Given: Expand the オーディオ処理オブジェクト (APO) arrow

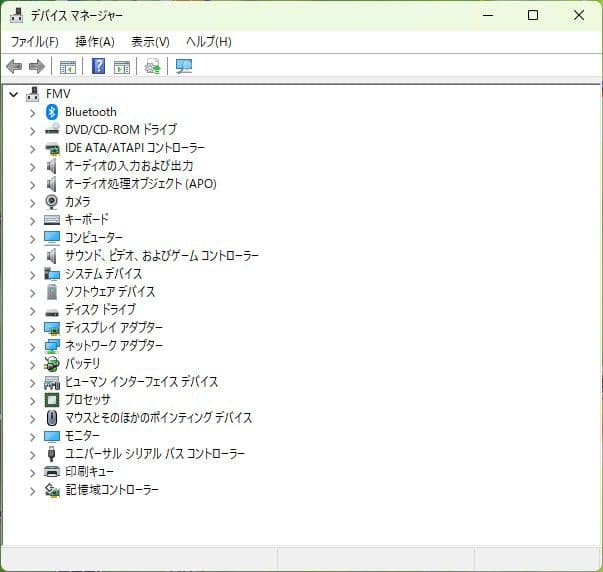Looking at the screenshot, I should [x=33, y=185].
